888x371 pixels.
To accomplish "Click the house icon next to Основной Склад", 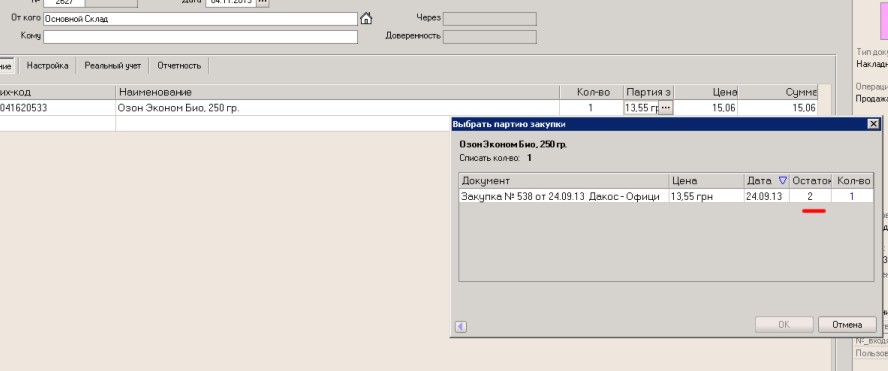I will coord(366,19).
